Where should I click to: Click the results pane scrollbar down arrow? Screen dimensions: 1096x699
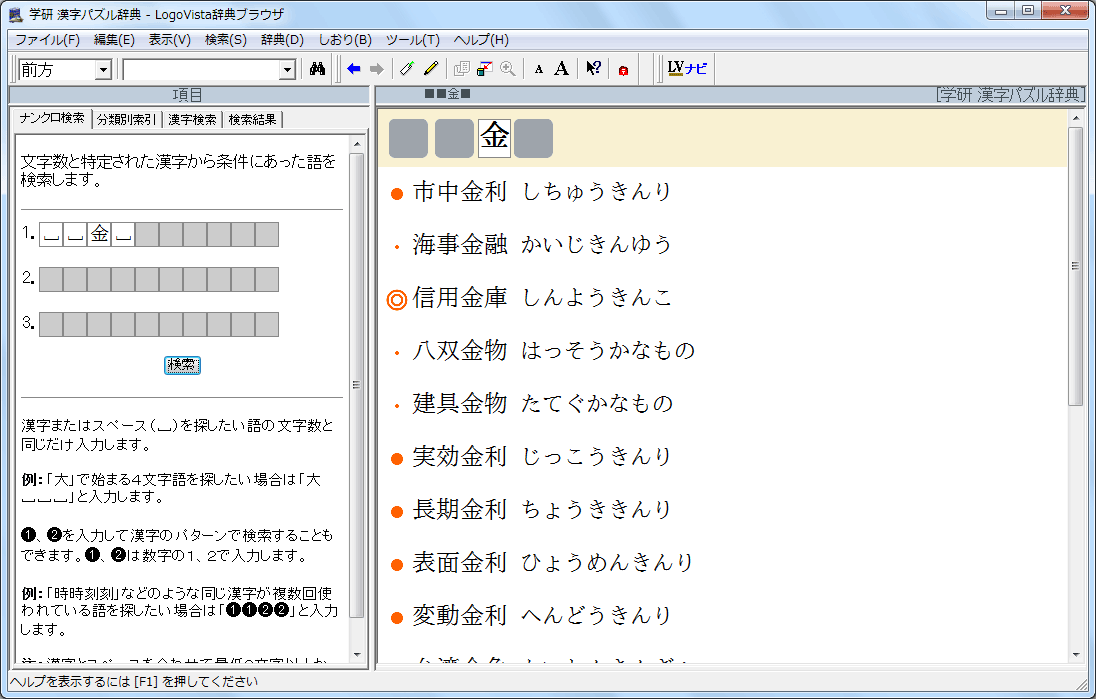1075,655
